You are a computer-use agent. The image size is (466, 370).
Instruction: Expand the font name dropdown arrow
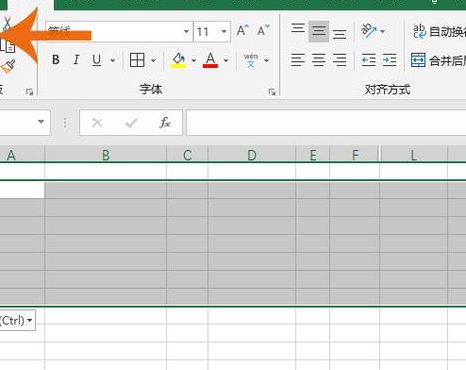(186, 32)
